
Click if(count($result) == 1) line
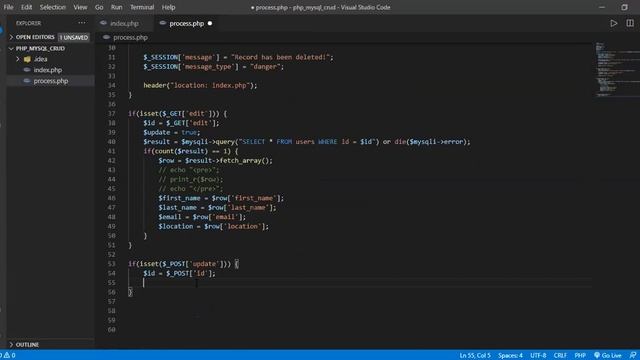[x=191, y=151]
